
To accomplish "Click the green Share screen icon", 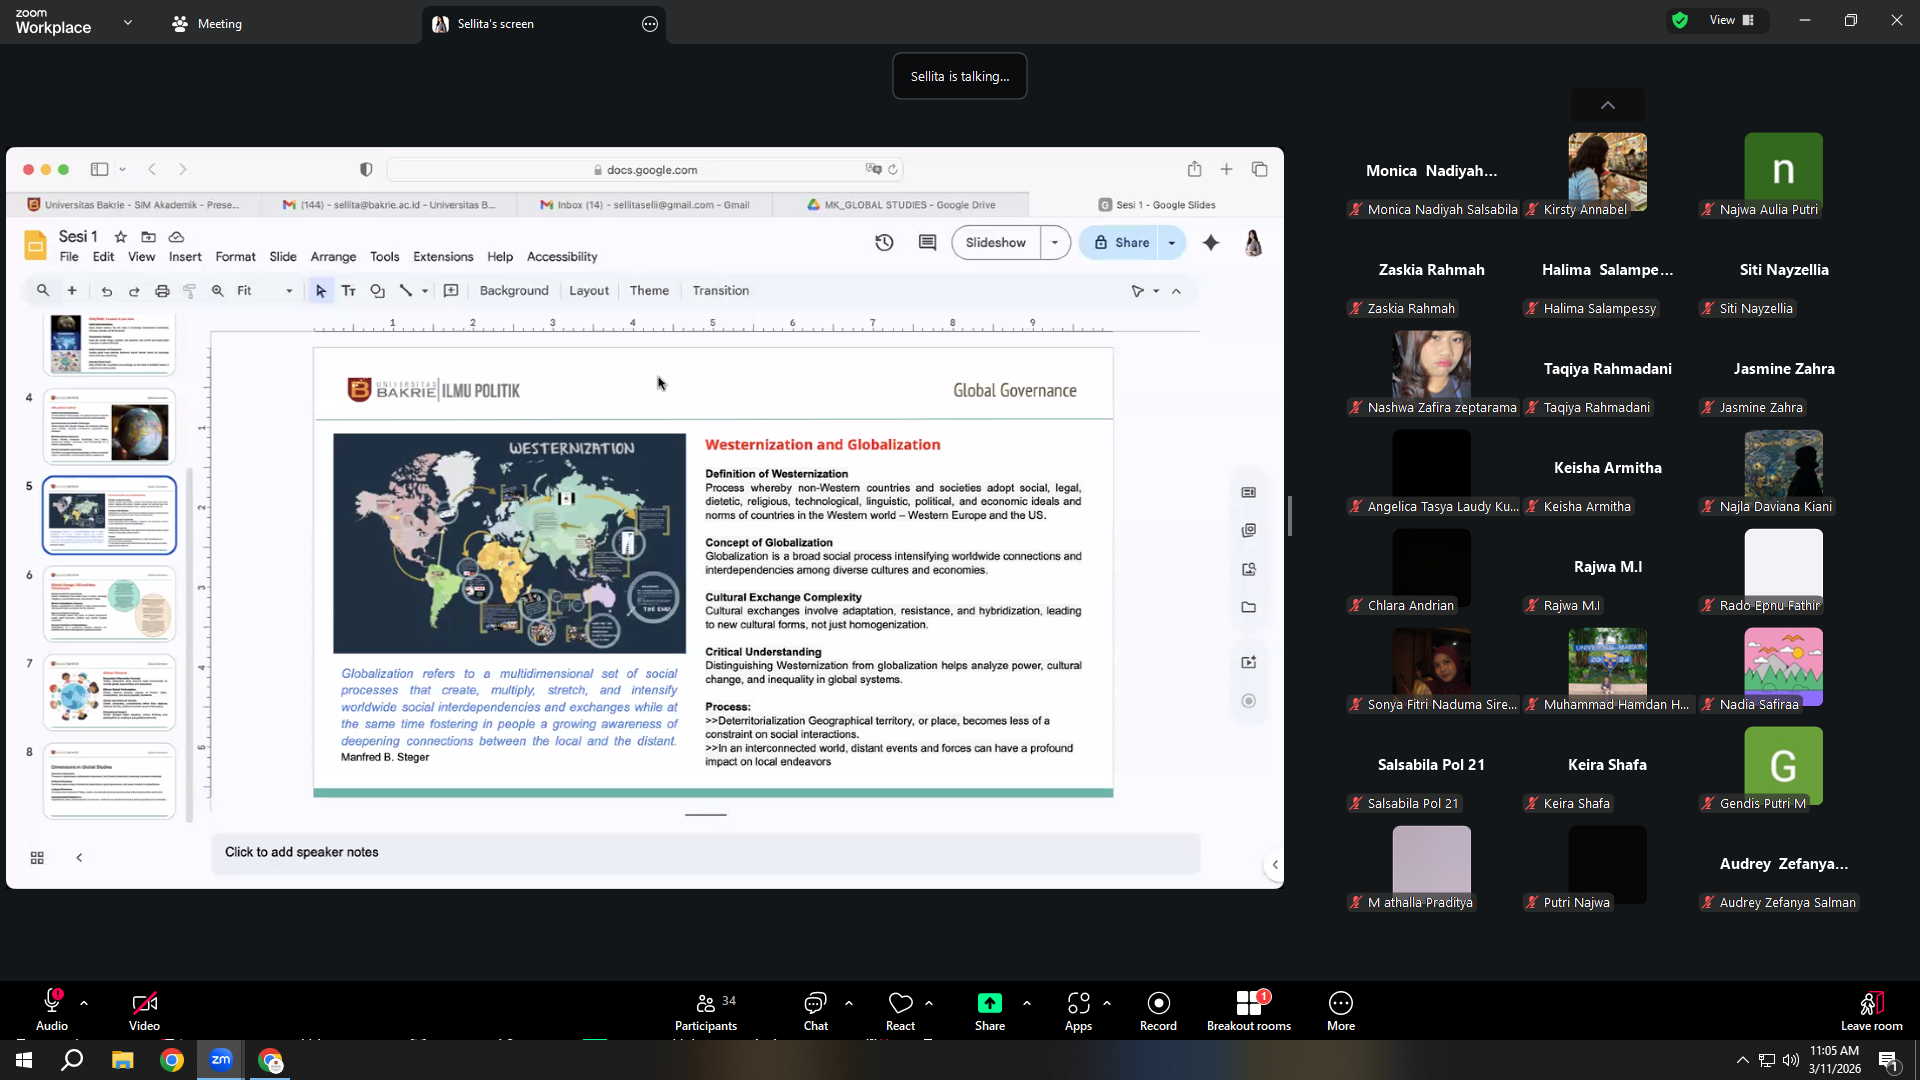I will (990, 1003).
